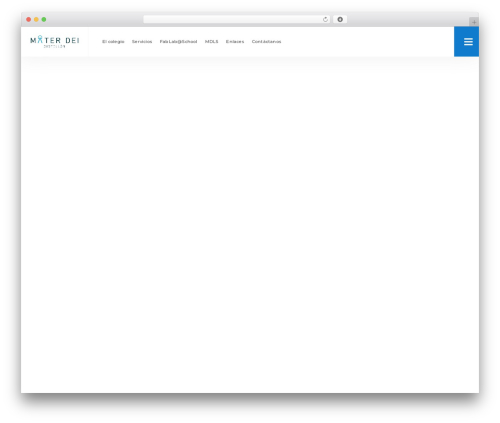Go to the Contáctanos page
This screenshot has height=423, width=500.
266,42
